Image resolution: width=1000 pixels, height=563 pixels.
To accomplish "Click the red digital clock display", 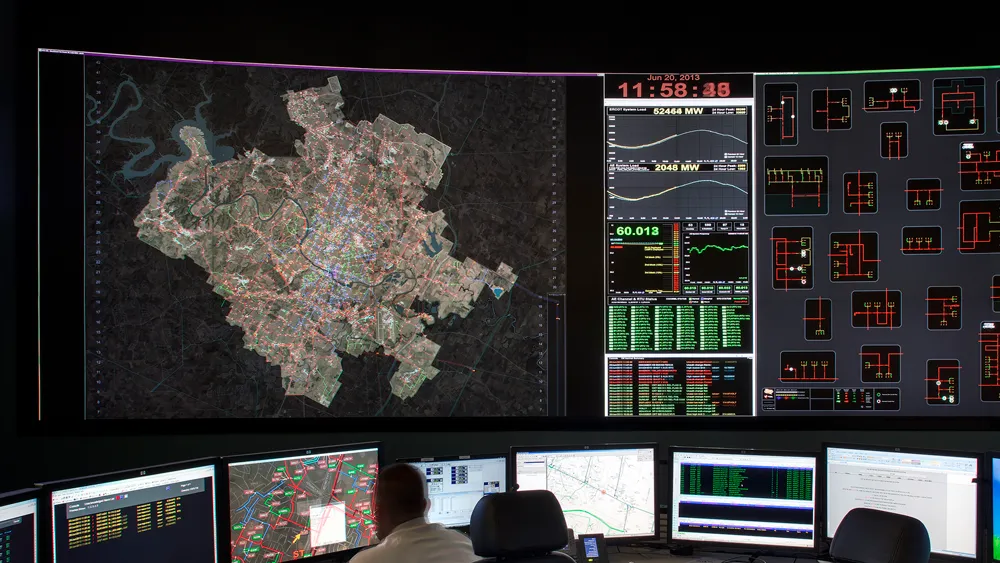I will click(674, 89).
